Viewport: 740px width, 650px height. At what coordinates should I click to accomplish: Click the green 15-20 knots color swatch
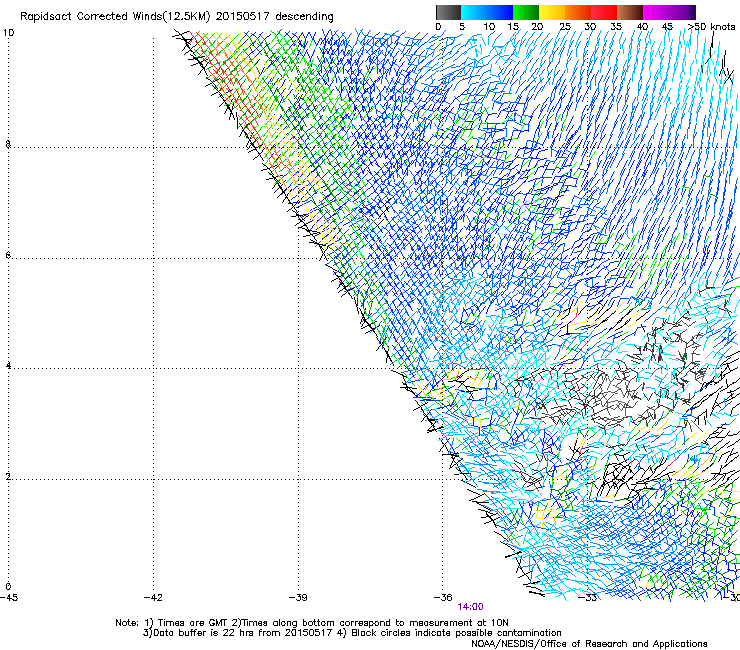526,12
